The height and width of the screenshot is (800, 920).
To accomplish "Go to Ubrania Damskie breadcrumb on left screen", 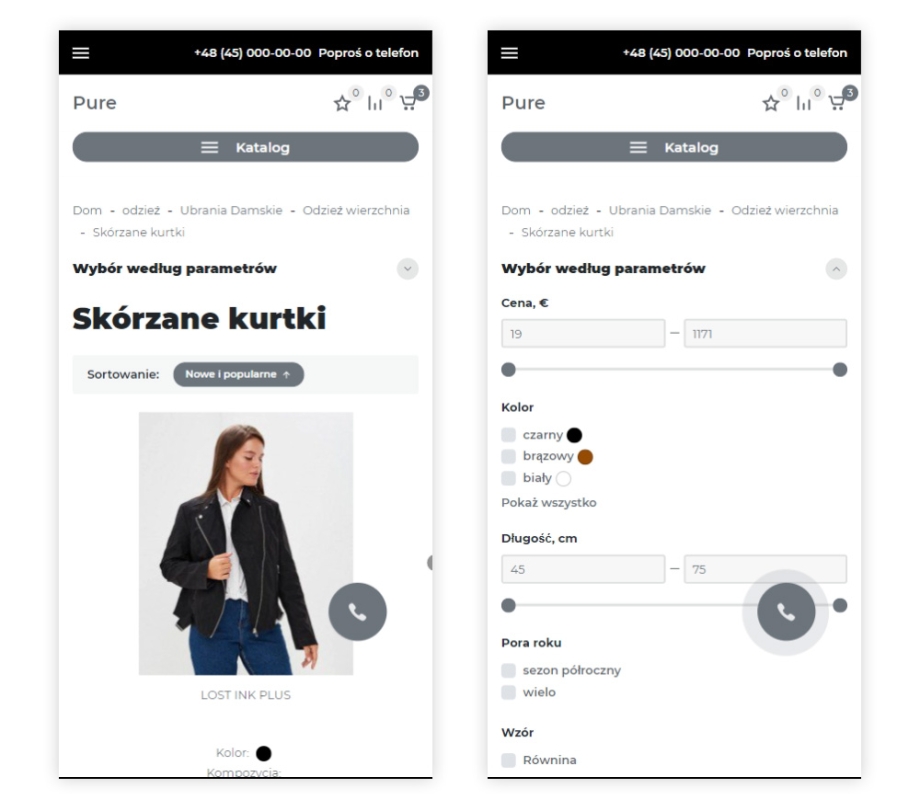I will click(231, 210).
